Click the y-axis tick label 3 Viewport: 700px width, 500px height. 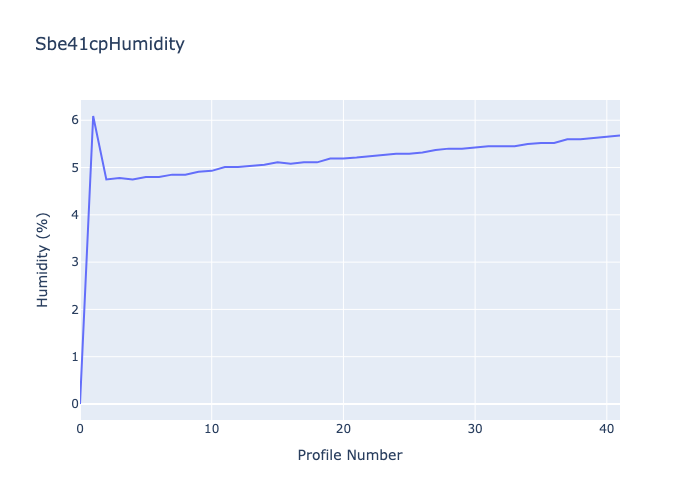[x=74, y=262]
